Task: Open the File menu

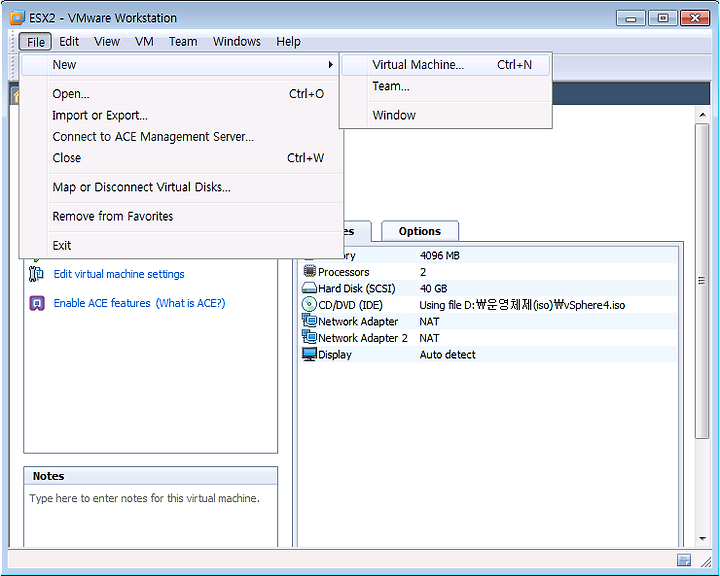Action: pos(35,42)
